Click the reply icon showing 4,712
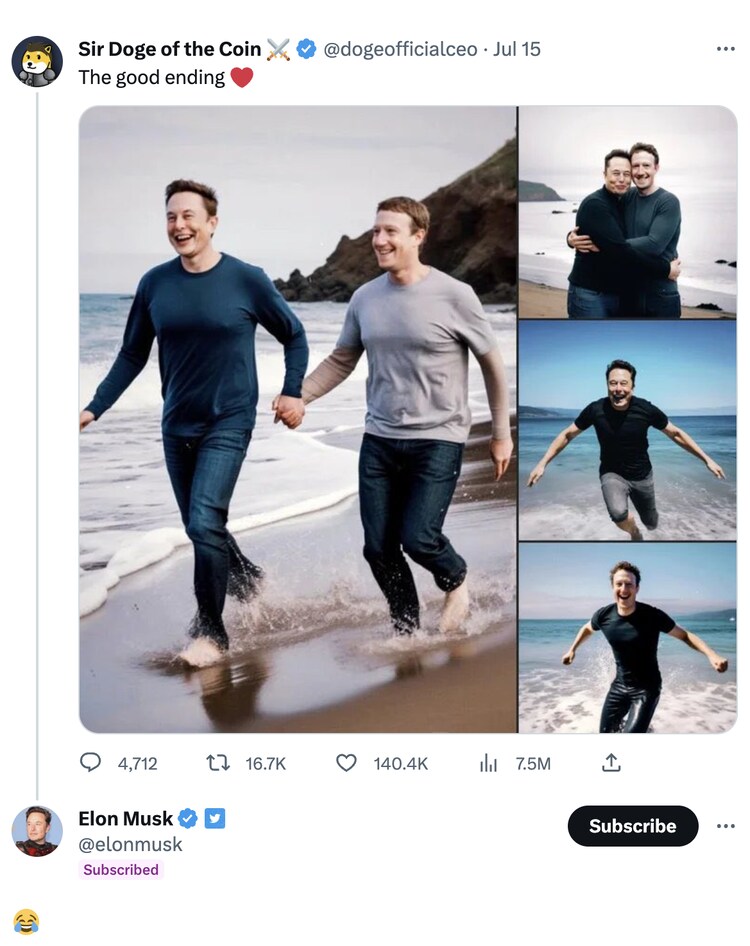 tap(91, 763)
